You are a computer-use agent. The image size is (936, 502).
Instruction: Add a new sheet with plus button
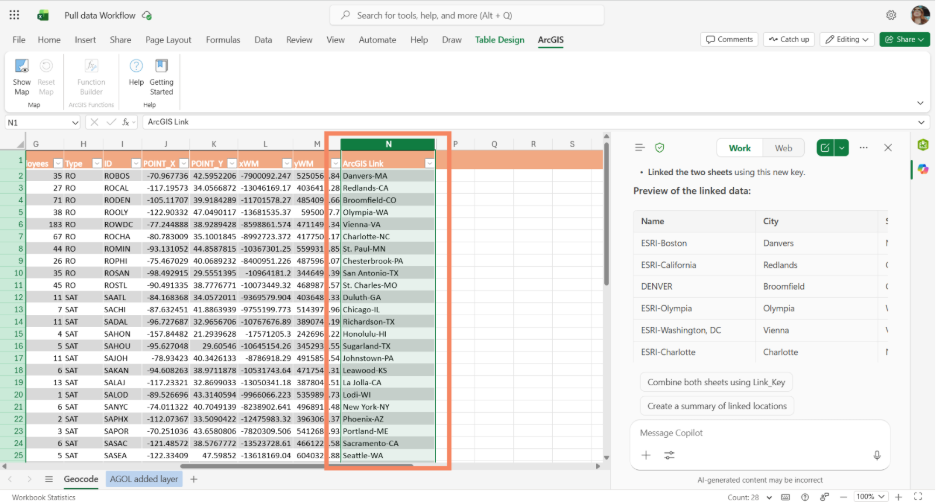point(193,479)
